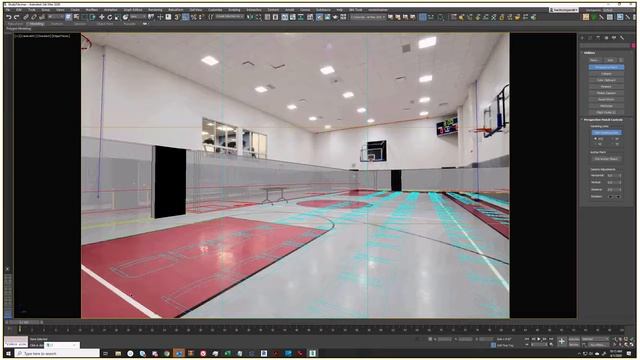The image size is (640, 360).
Task: Open the Rendered Frame Window icon
Action: pyautogui.click(x=327, y=17)
